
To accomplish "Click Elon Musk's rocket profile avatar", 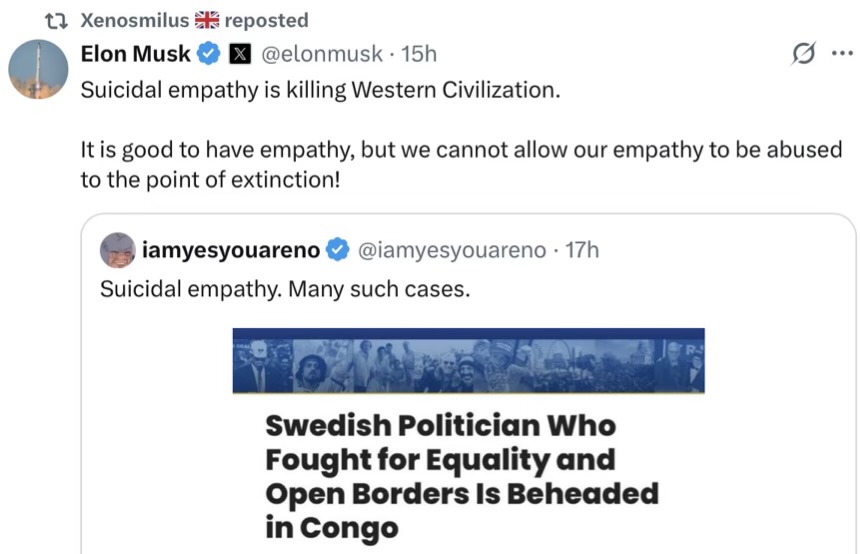I will 38,70.
